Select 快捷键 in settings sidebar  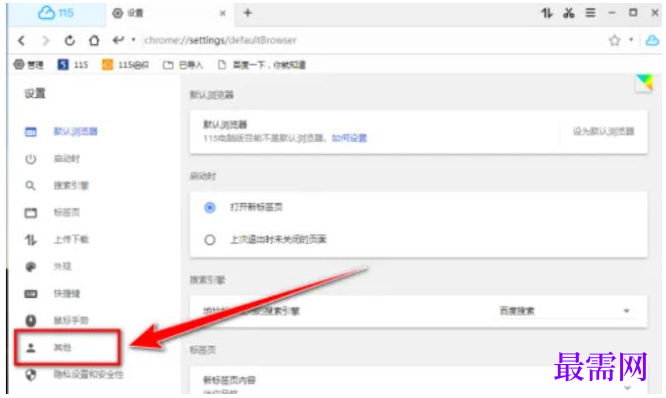[x=66, y=294]
